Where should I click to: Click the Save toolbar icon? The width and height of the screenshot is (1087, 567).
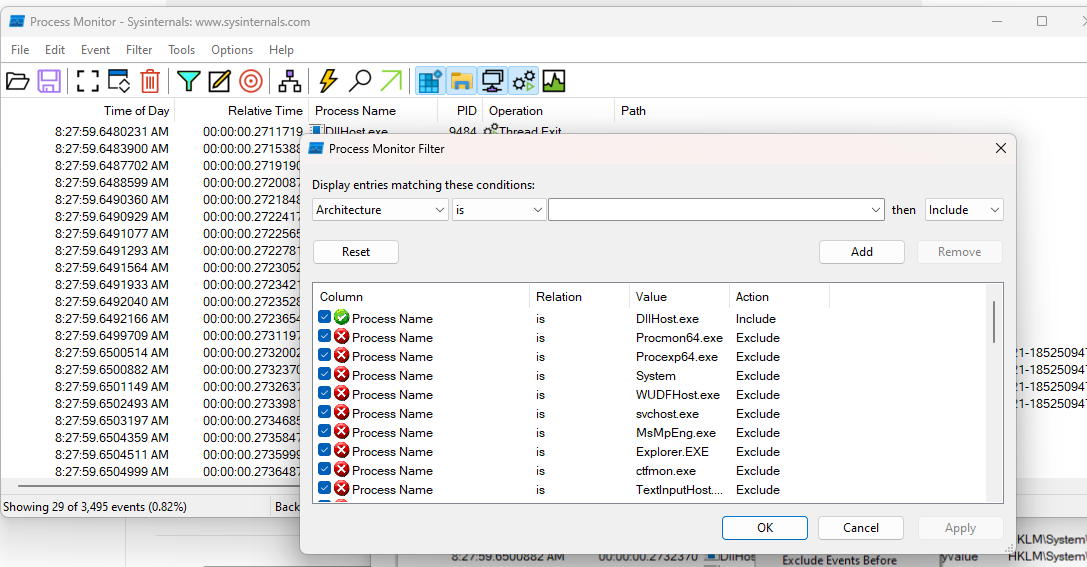pyautogui.click(x=49, y=81)
